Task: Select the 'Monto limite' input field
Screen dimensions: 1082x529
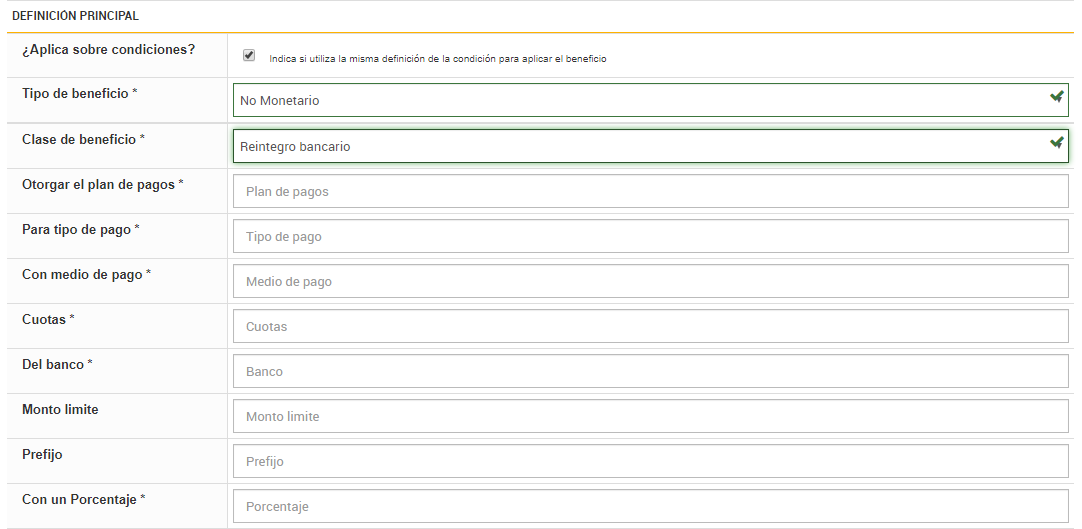Action: (x=650, y=417)
